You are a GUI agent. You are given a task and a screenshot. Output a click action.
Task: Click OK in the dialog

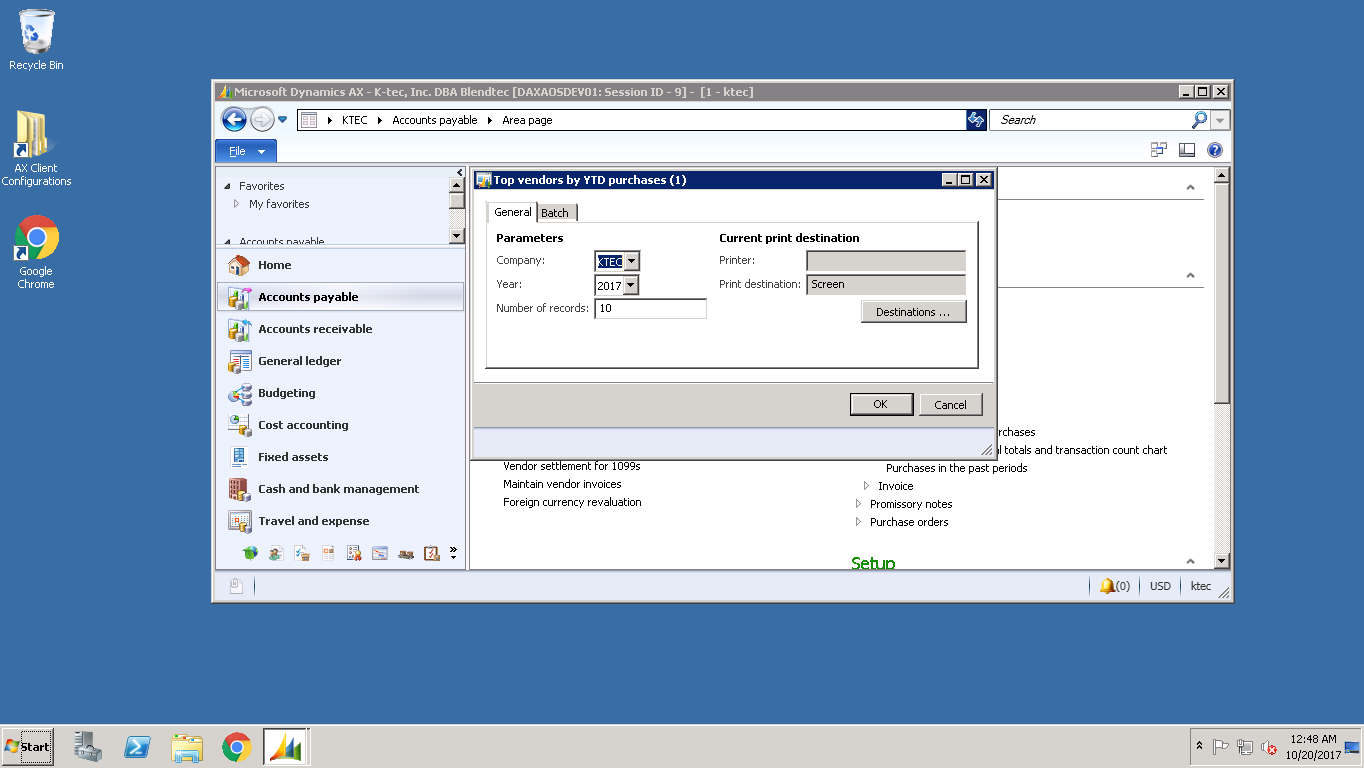881,405
